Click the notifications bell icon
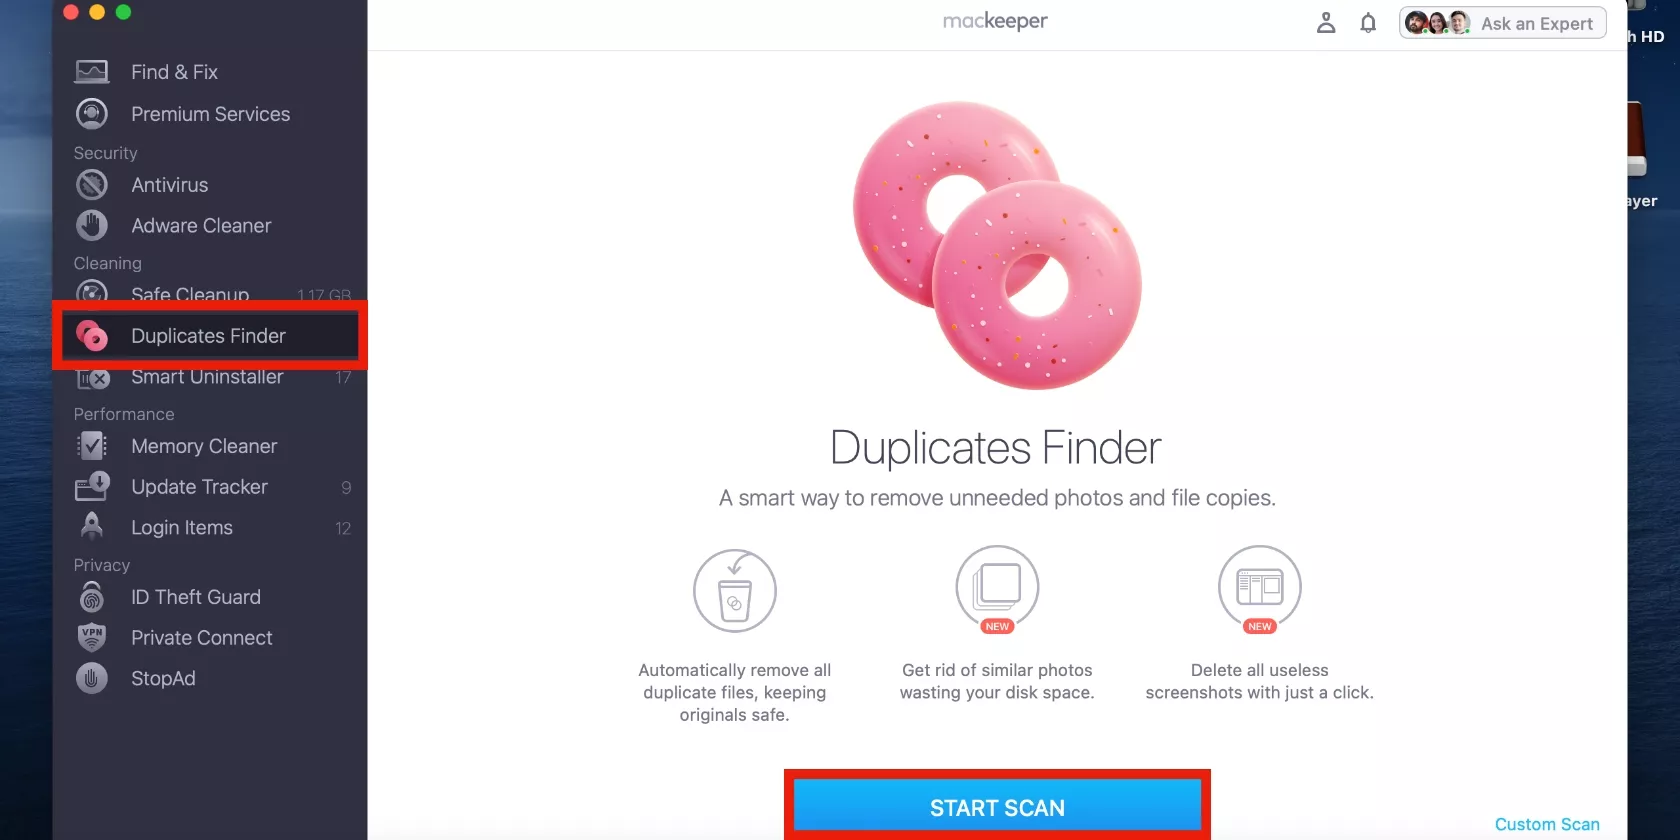 pyautogui.click(x=1368, y=23)
